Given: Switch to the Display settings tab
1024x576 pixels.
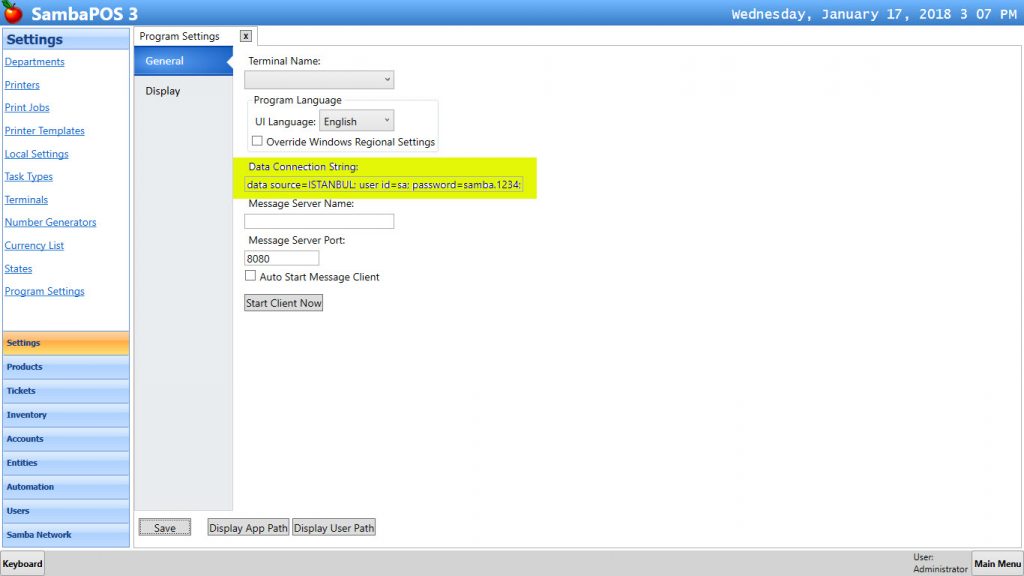Looking at the screenshot, I should [184, 91].
